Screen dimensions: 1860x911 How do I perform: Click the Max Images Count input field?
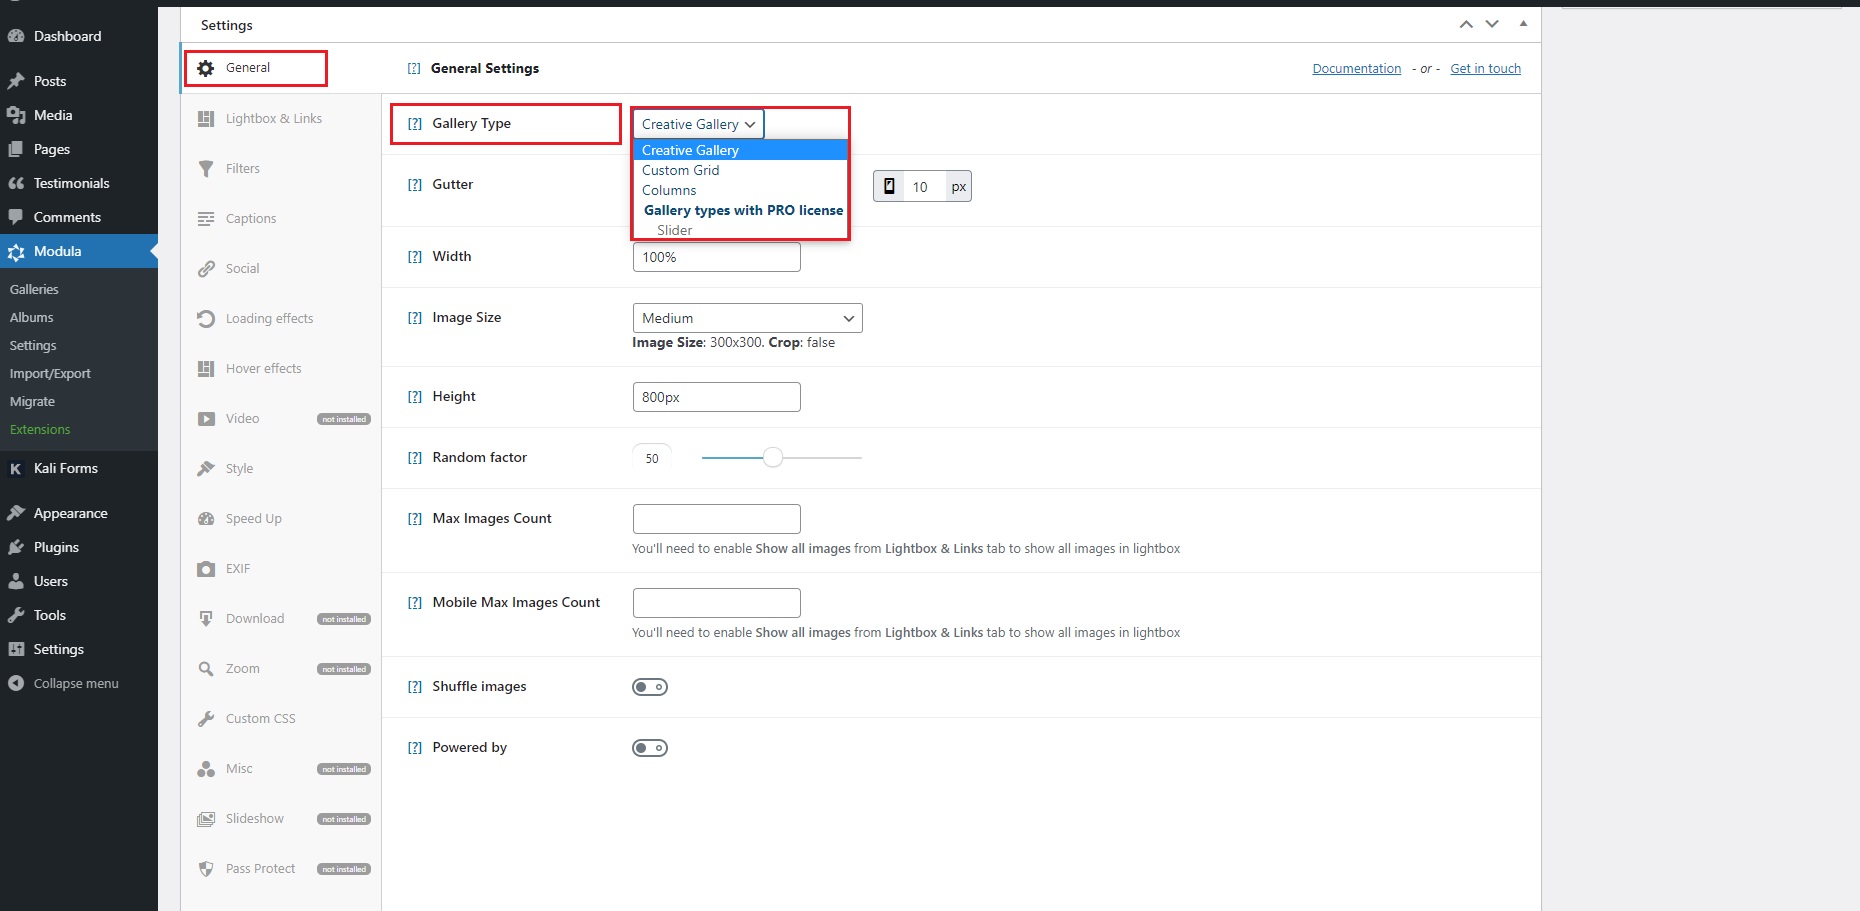[x=716, y=518]
